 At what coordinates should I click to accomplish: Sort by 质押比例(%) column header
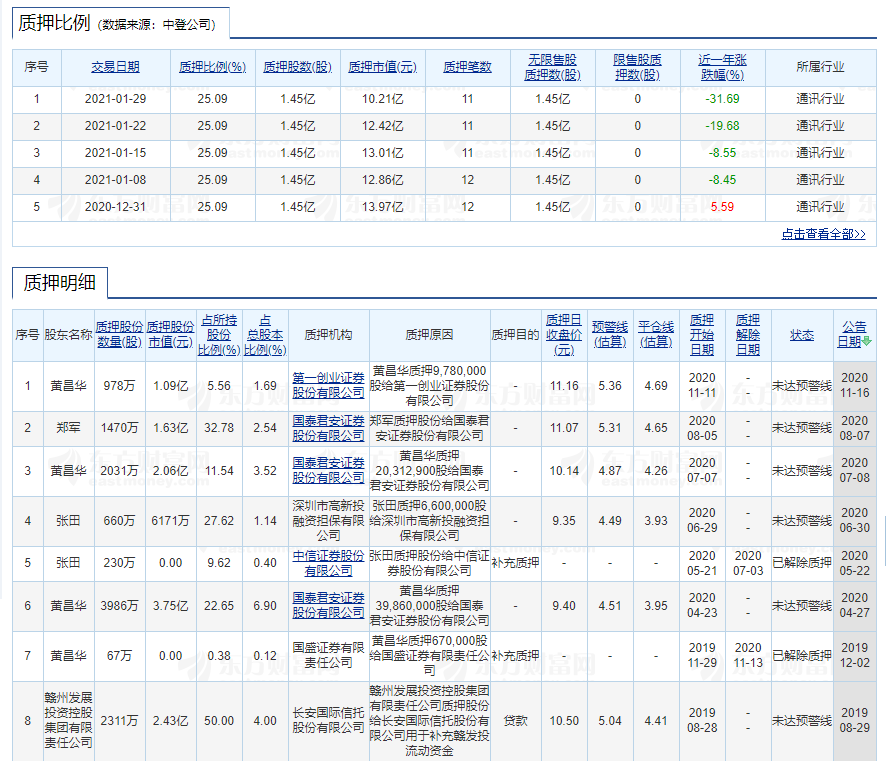212,67
